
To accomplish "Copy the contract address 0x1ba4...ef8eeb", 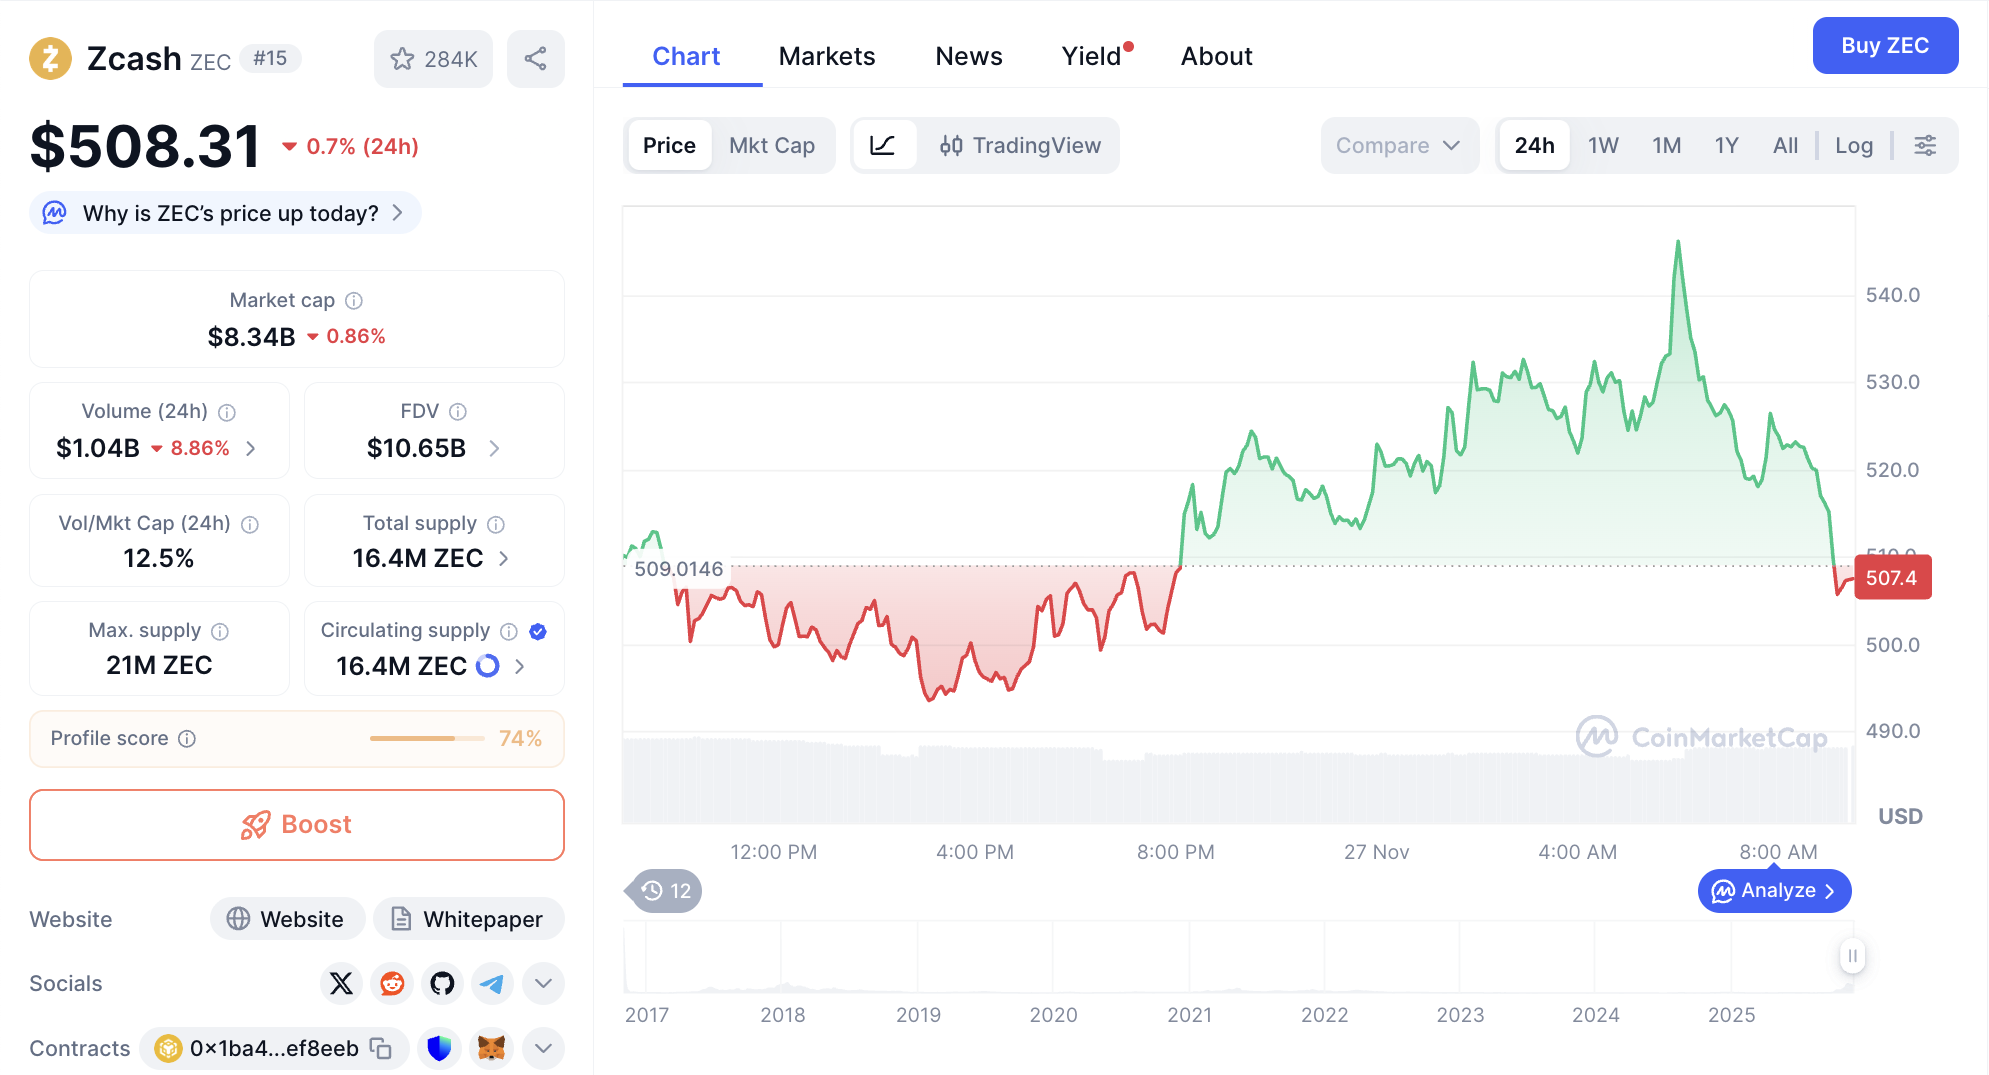I will [x=381, y=1048].
